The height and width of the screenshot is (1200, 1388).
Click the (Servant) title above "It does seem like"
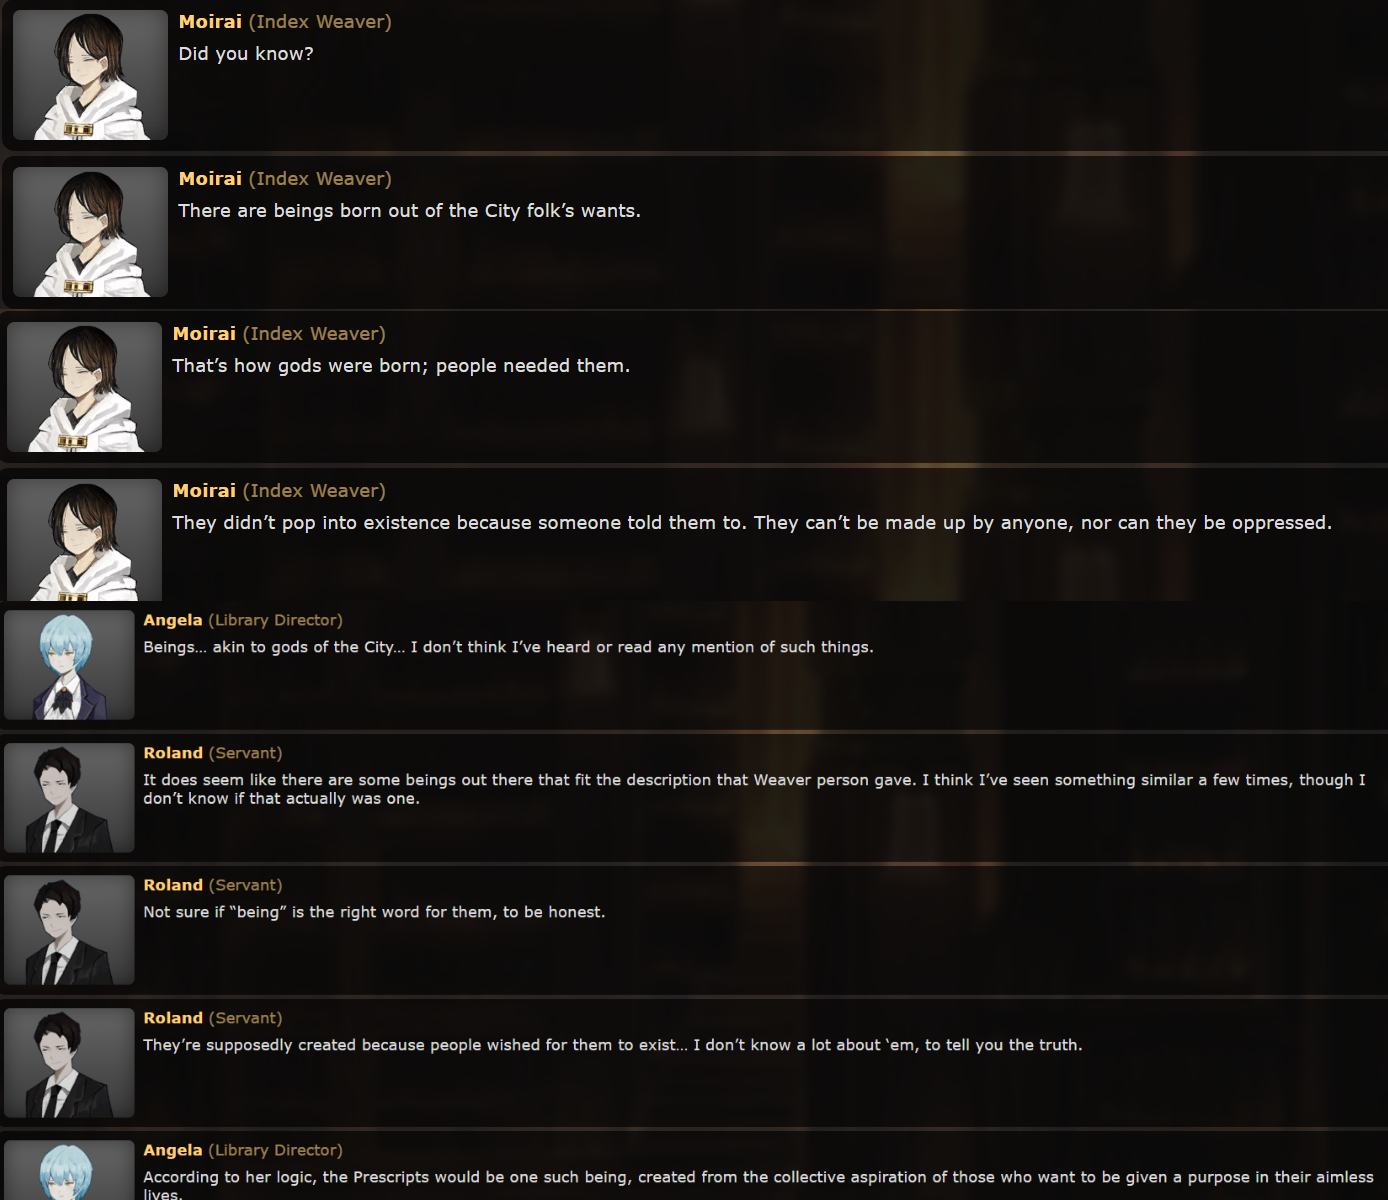tap(245, 753)
